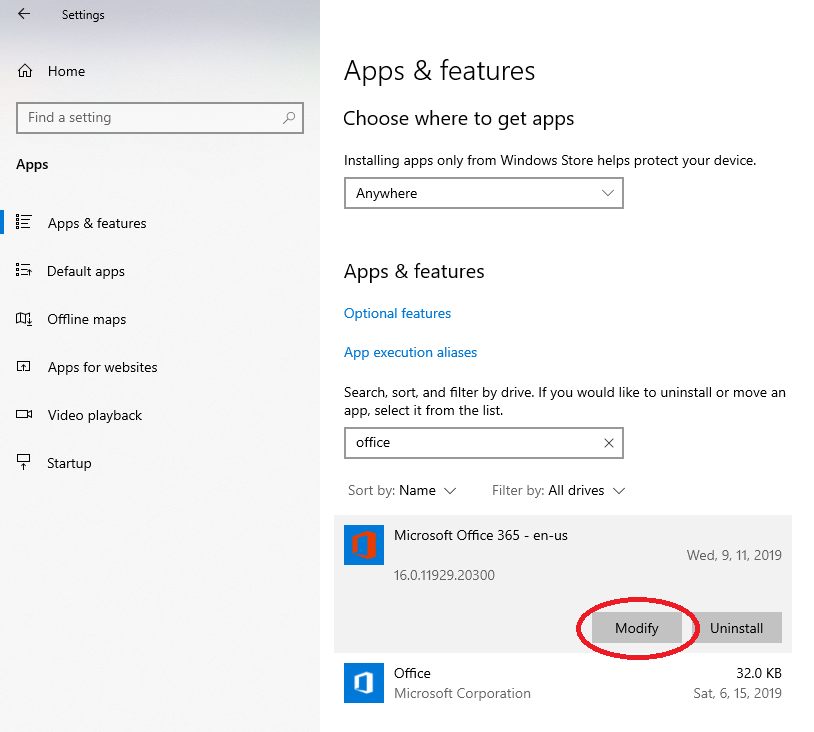The width and height of the screenshot is (814, 732).
Task: Click into the app list search field containing office
Action: point(484,443)
